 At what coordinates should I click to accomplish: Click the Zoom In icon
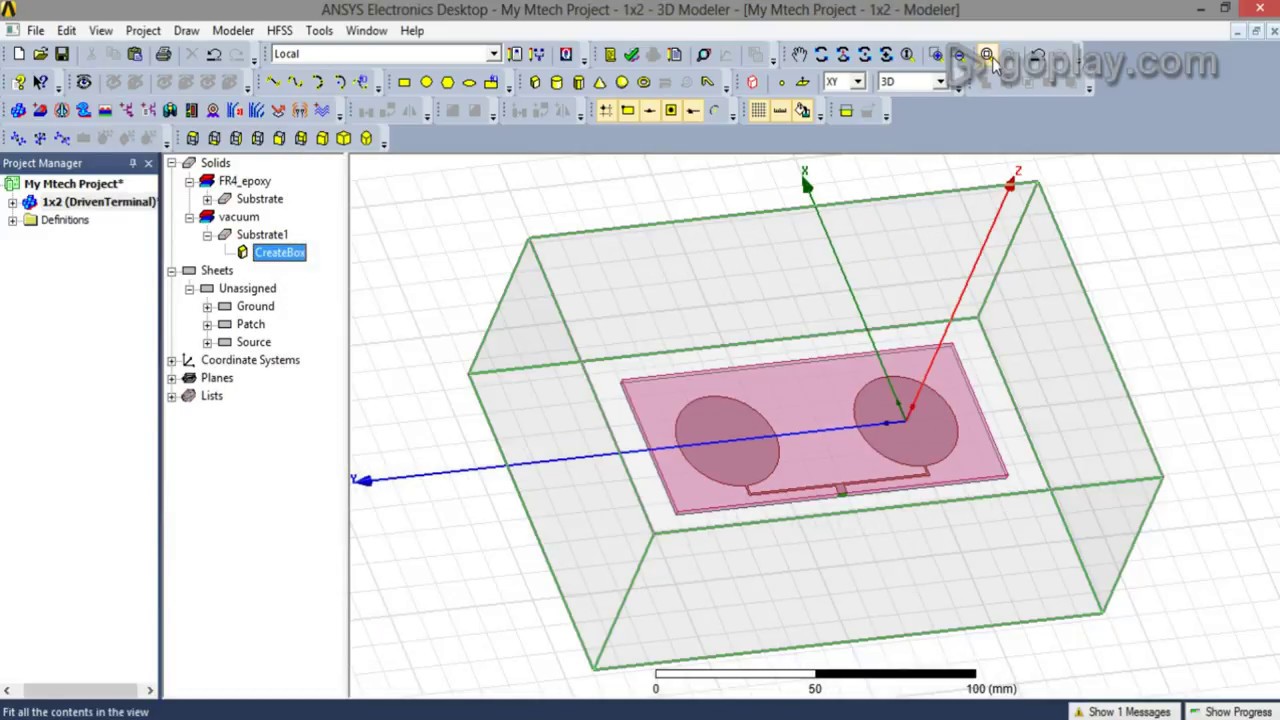click(x=936, y=54)
